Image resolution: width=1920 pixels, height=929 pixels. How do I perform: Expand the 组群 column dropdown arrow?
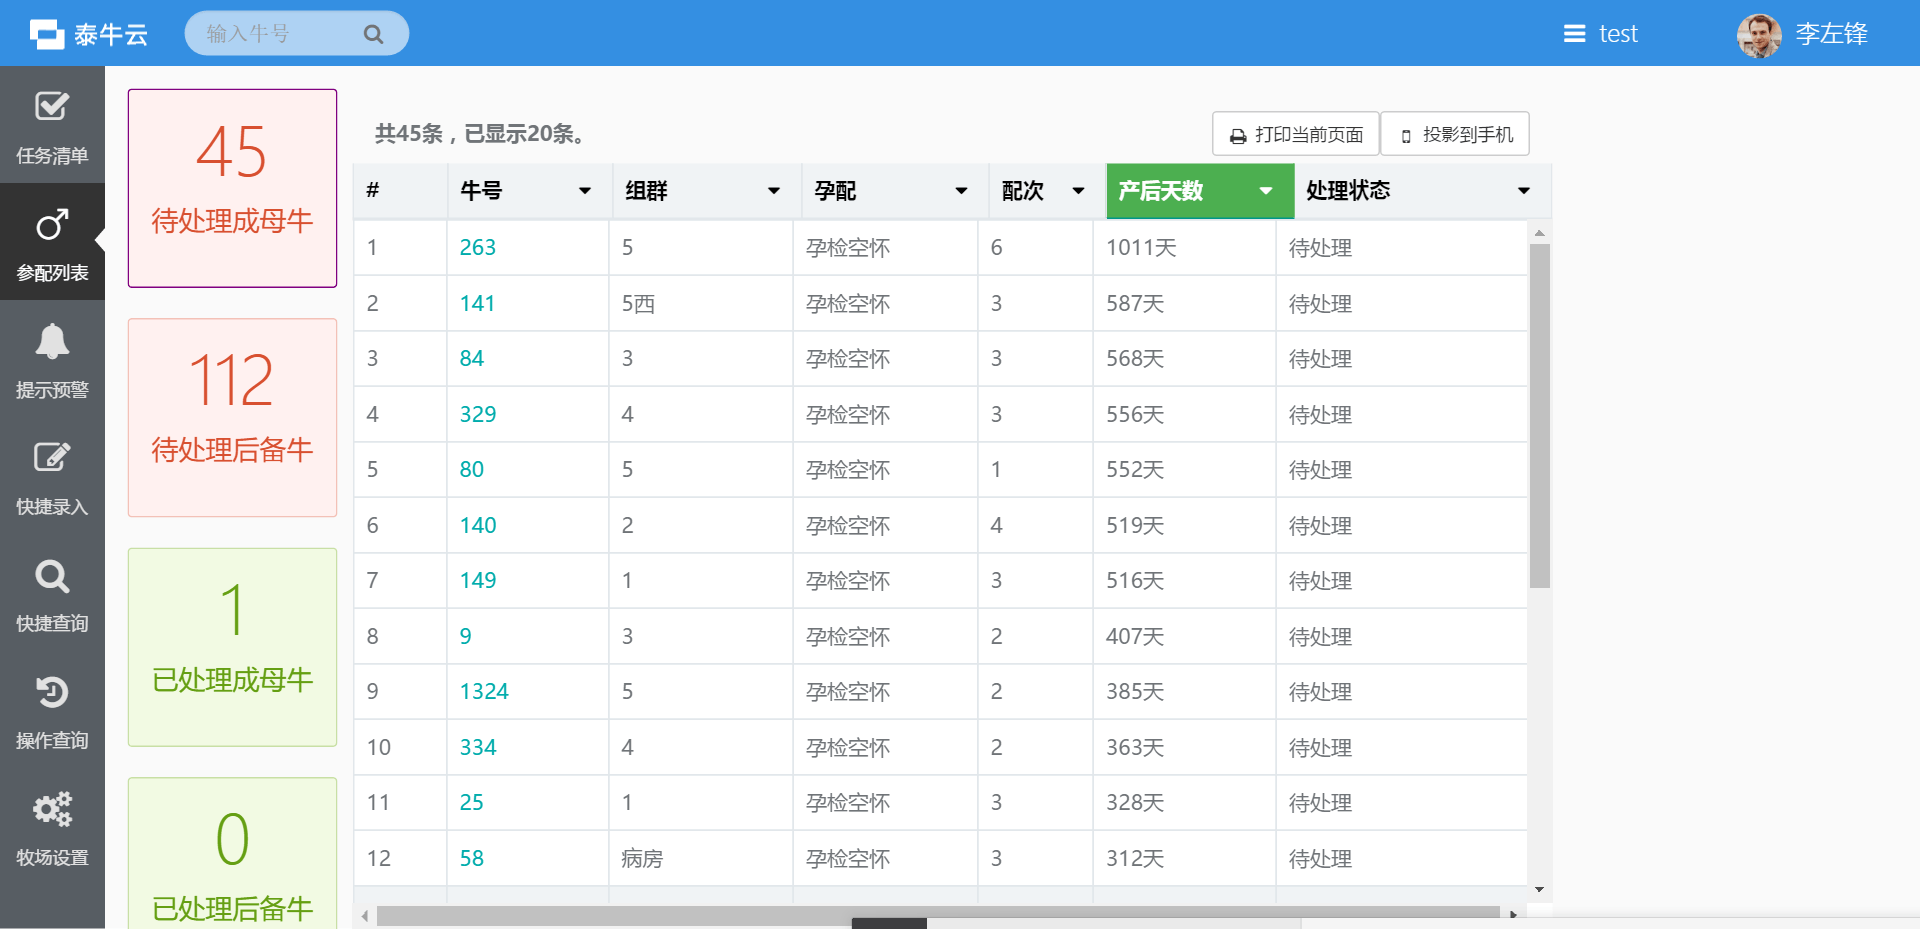(x=773, y=191)
